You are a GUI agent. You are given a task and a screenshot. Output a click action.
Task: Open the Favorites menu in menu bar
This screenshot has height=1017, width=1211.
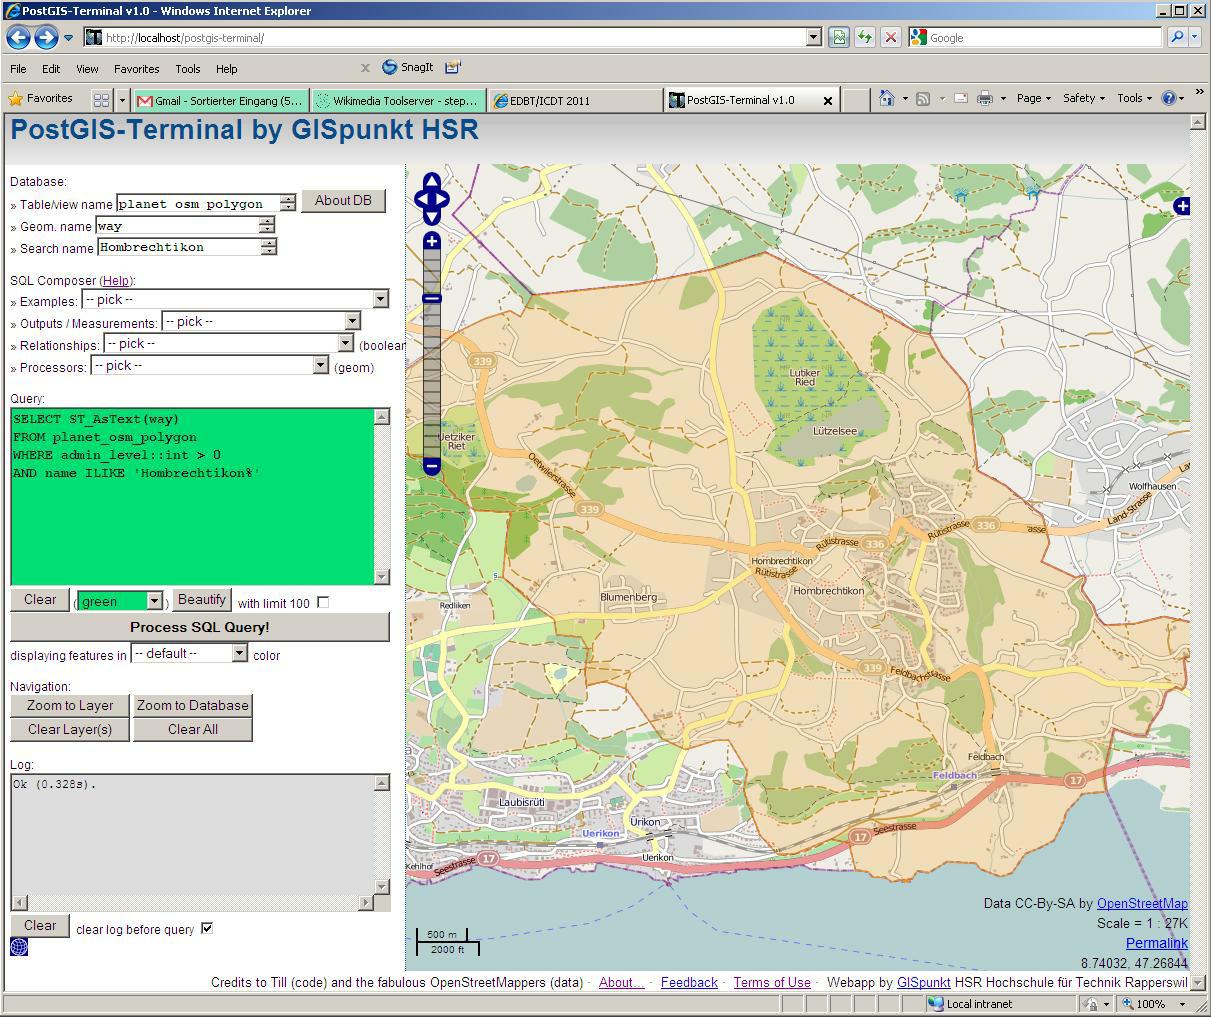136,69
